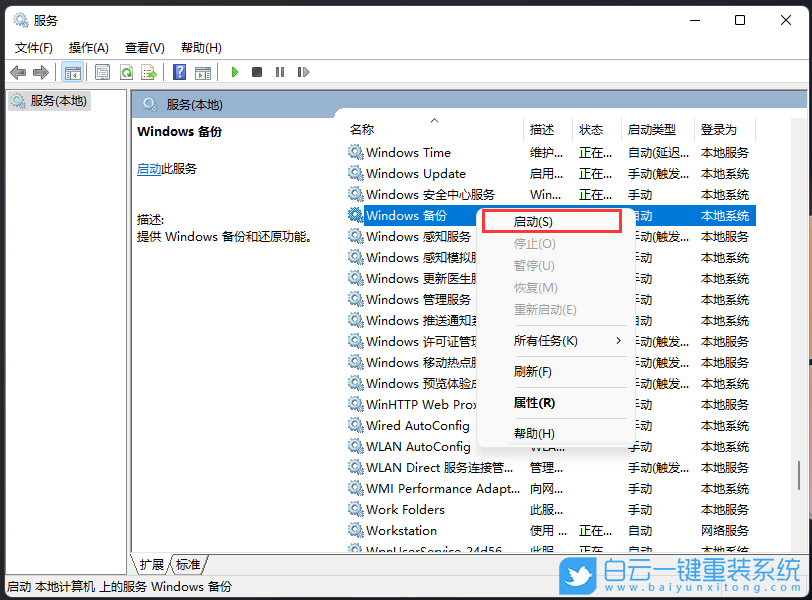Screen dimensions: 812x600
Task: Refresh the service list via the toolbar icon
Action: click(x=127, y=72)
